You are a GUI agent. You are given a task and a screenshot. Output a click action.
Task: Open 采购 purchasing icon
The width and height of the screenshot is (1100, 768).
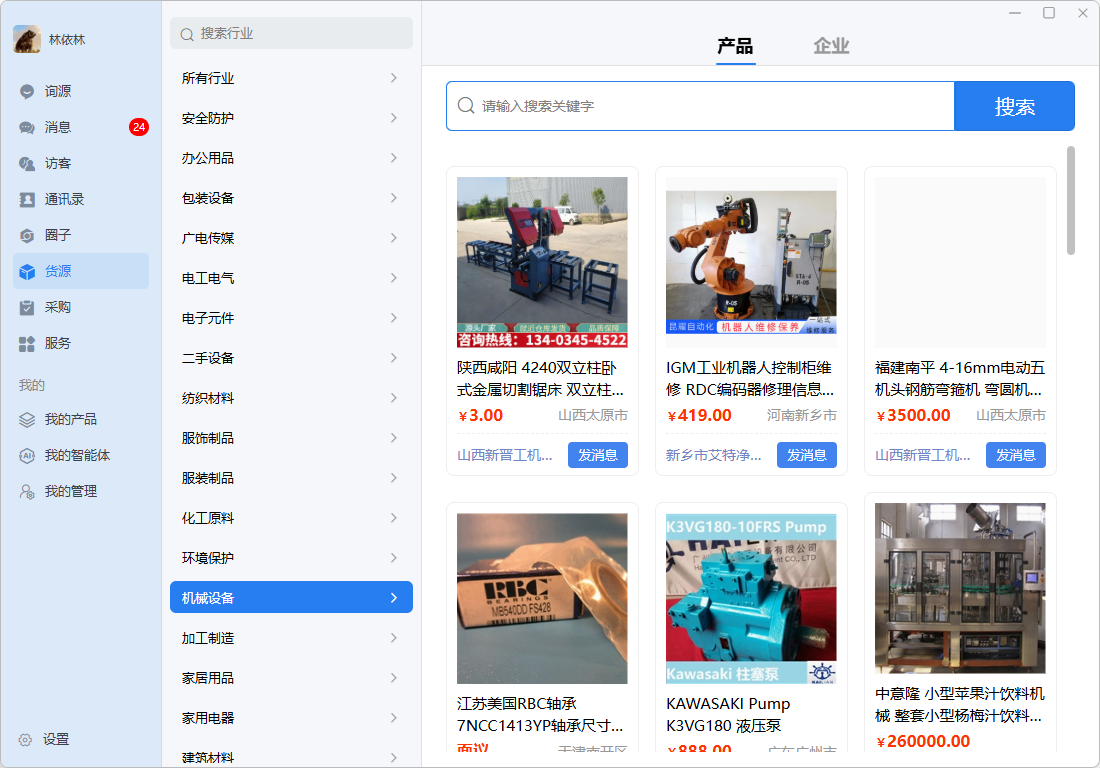[x=27, y=307]
